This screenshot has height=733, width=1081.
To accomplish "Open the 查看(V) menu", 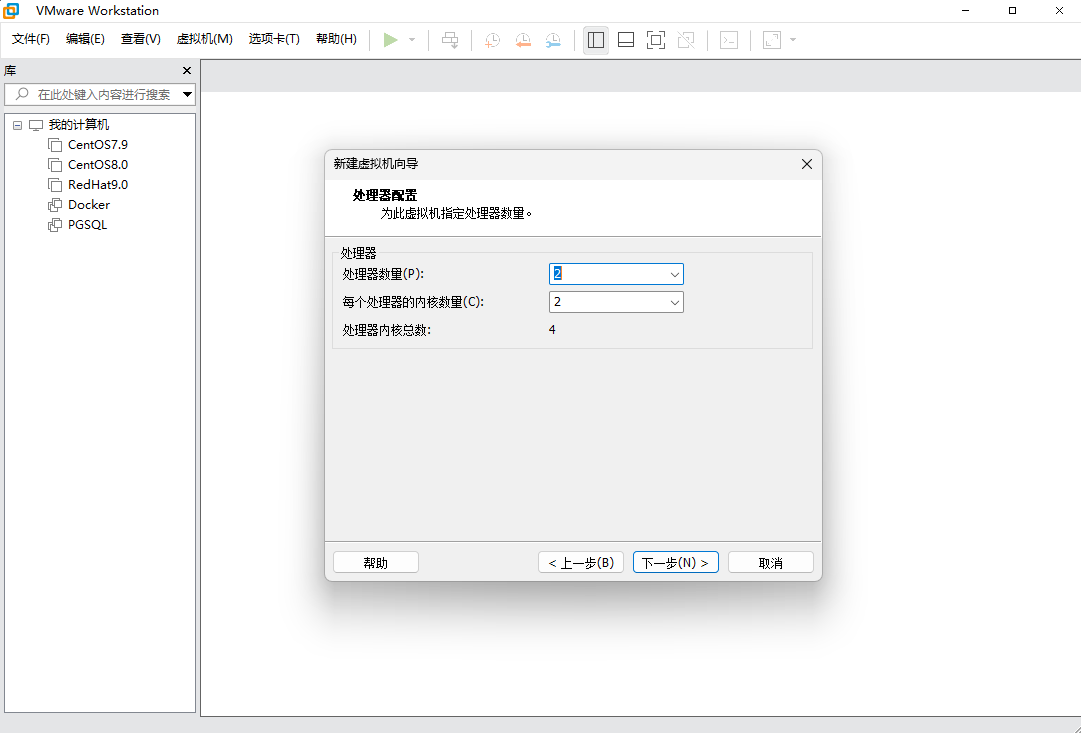I will (x=141, y=39).
